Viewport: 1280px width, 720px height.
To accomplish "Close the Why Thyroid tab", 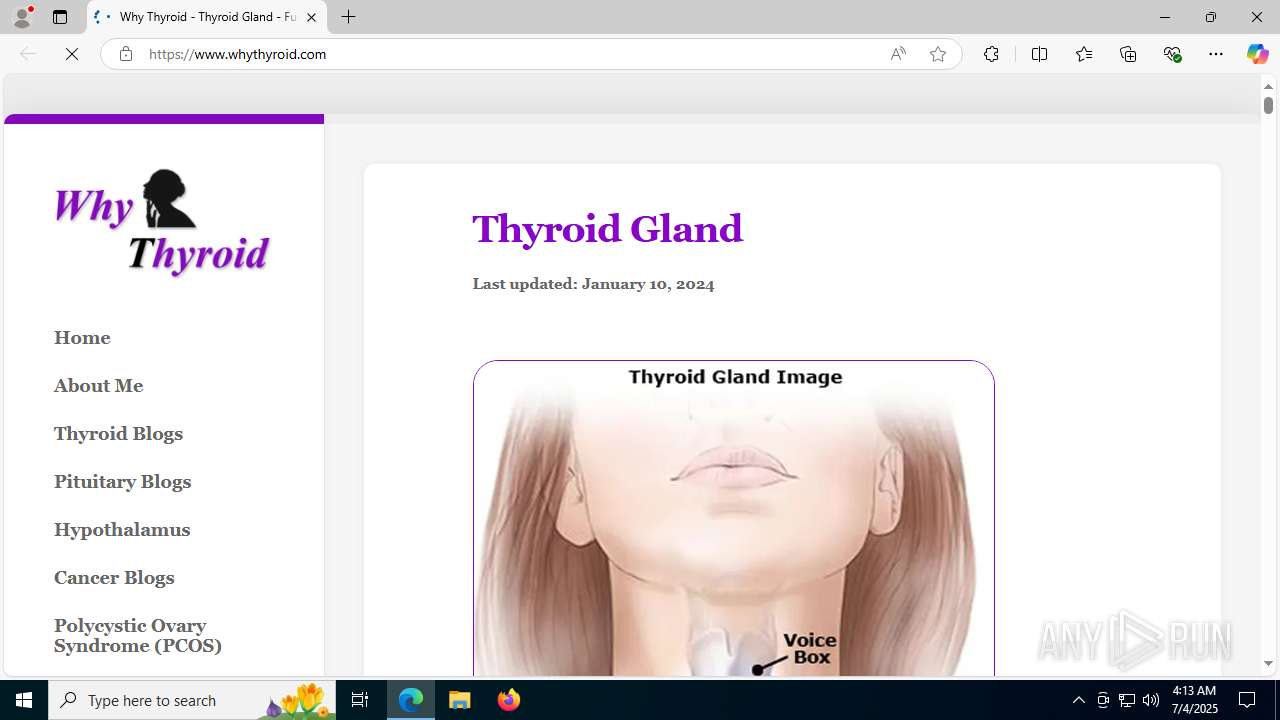I will pyautogui.click(x=311, y=17).
